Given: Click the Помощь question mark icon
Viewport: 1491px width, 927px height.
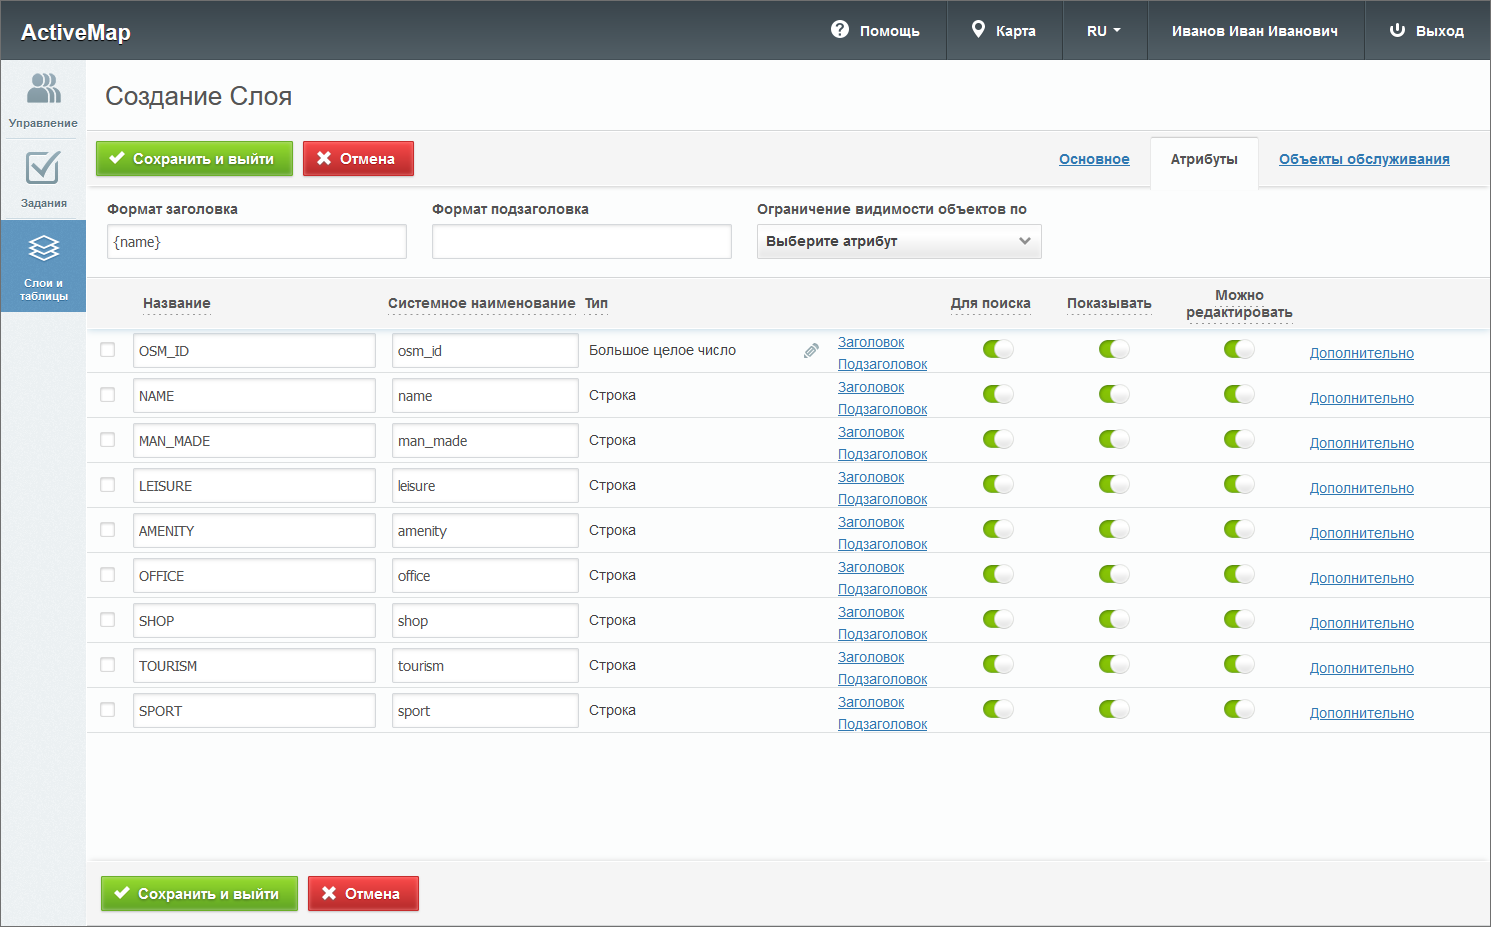Looking at the screenshot, I should (840, 30).
